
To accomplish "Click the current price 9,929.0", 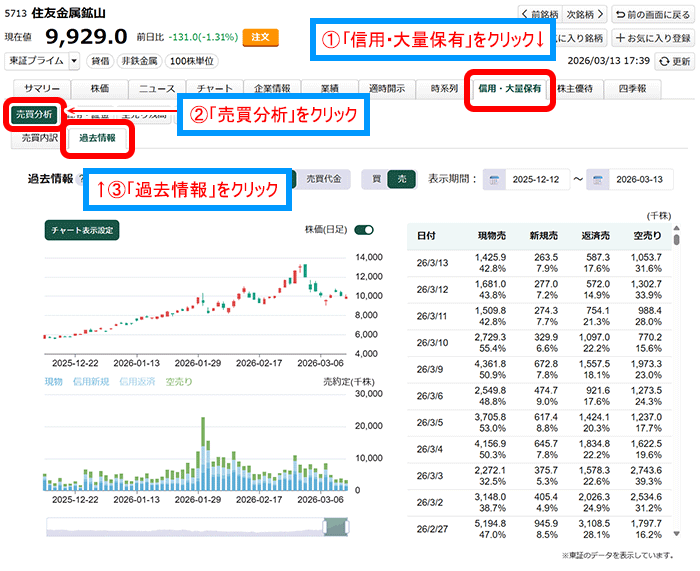I will pyautogui.click(x=87, y=37).
